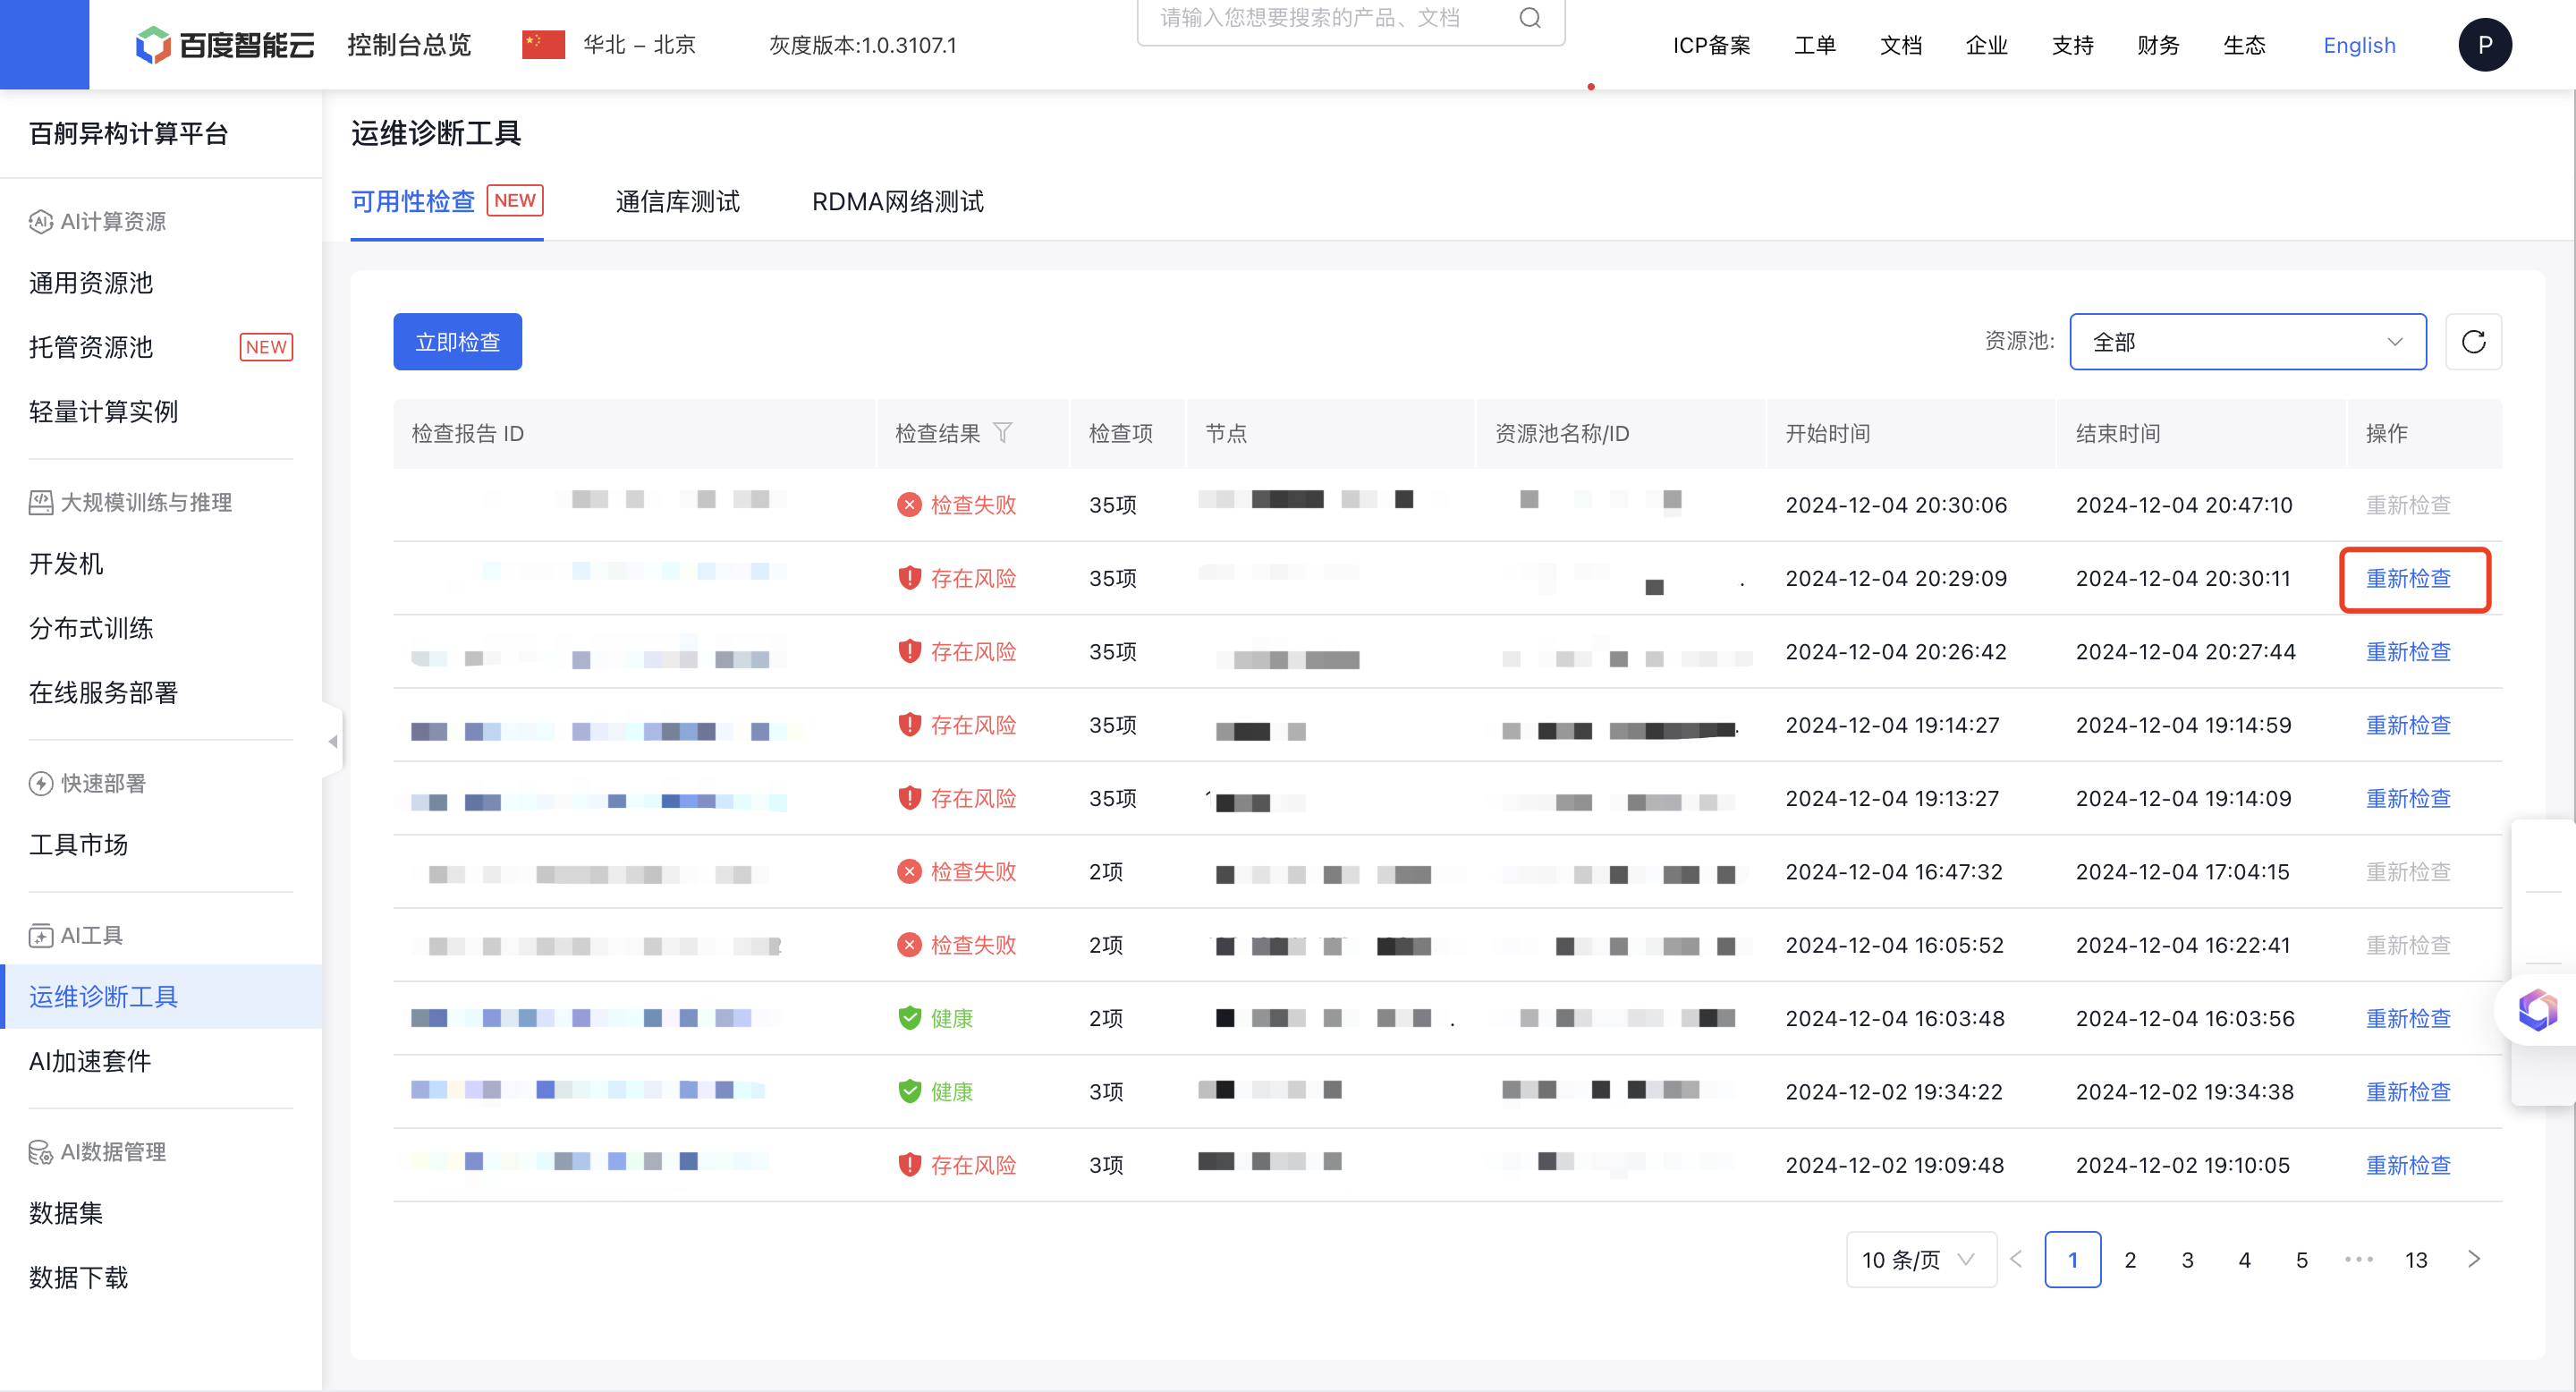This screenshot has width=2576, height=1392.
Task: Go to previous page arrow
Action: 2016,1259
